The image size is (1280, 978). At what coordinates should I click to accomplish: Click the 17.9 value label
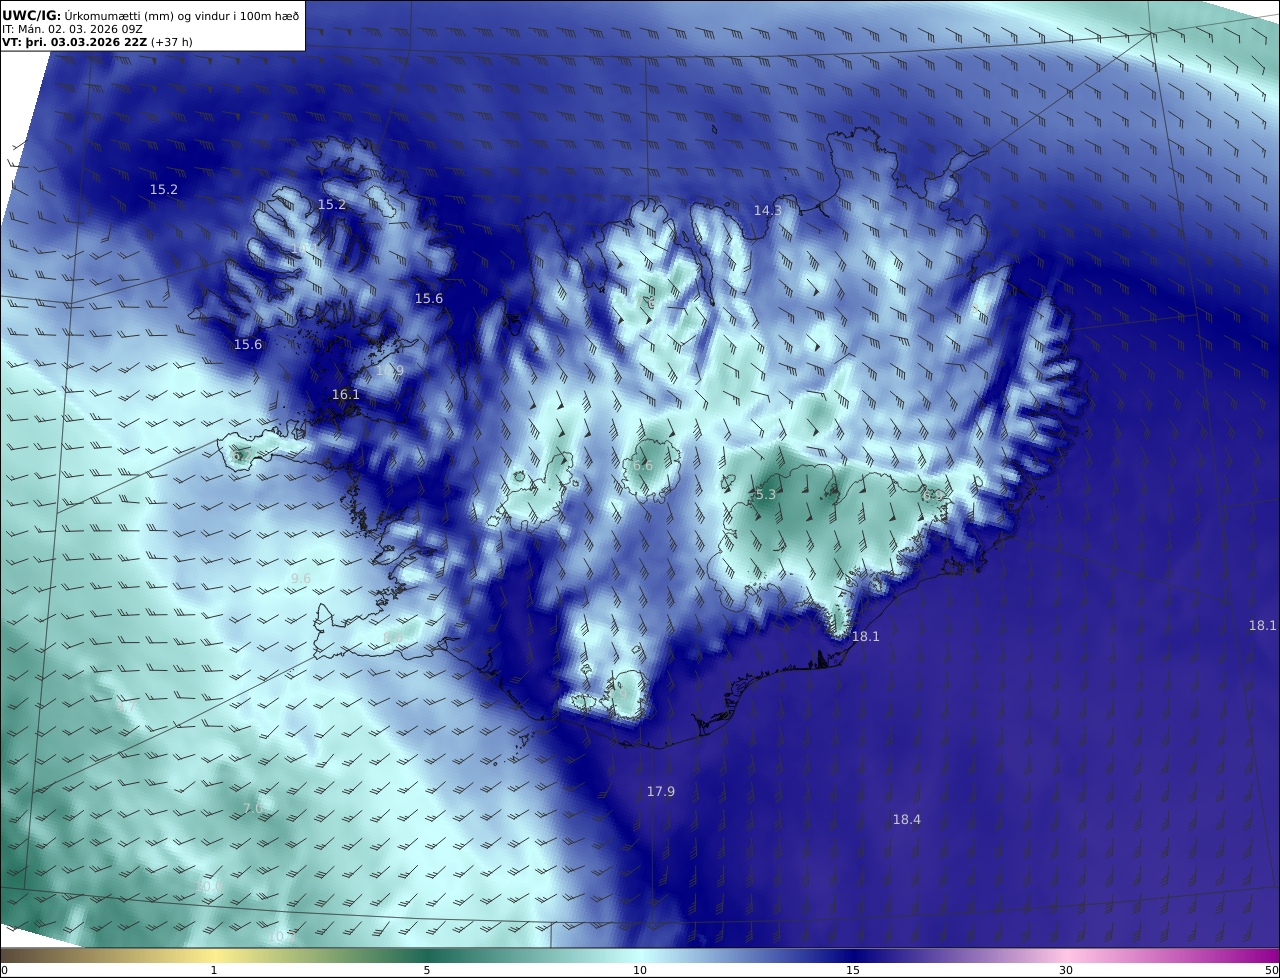(x=660, y=791)
